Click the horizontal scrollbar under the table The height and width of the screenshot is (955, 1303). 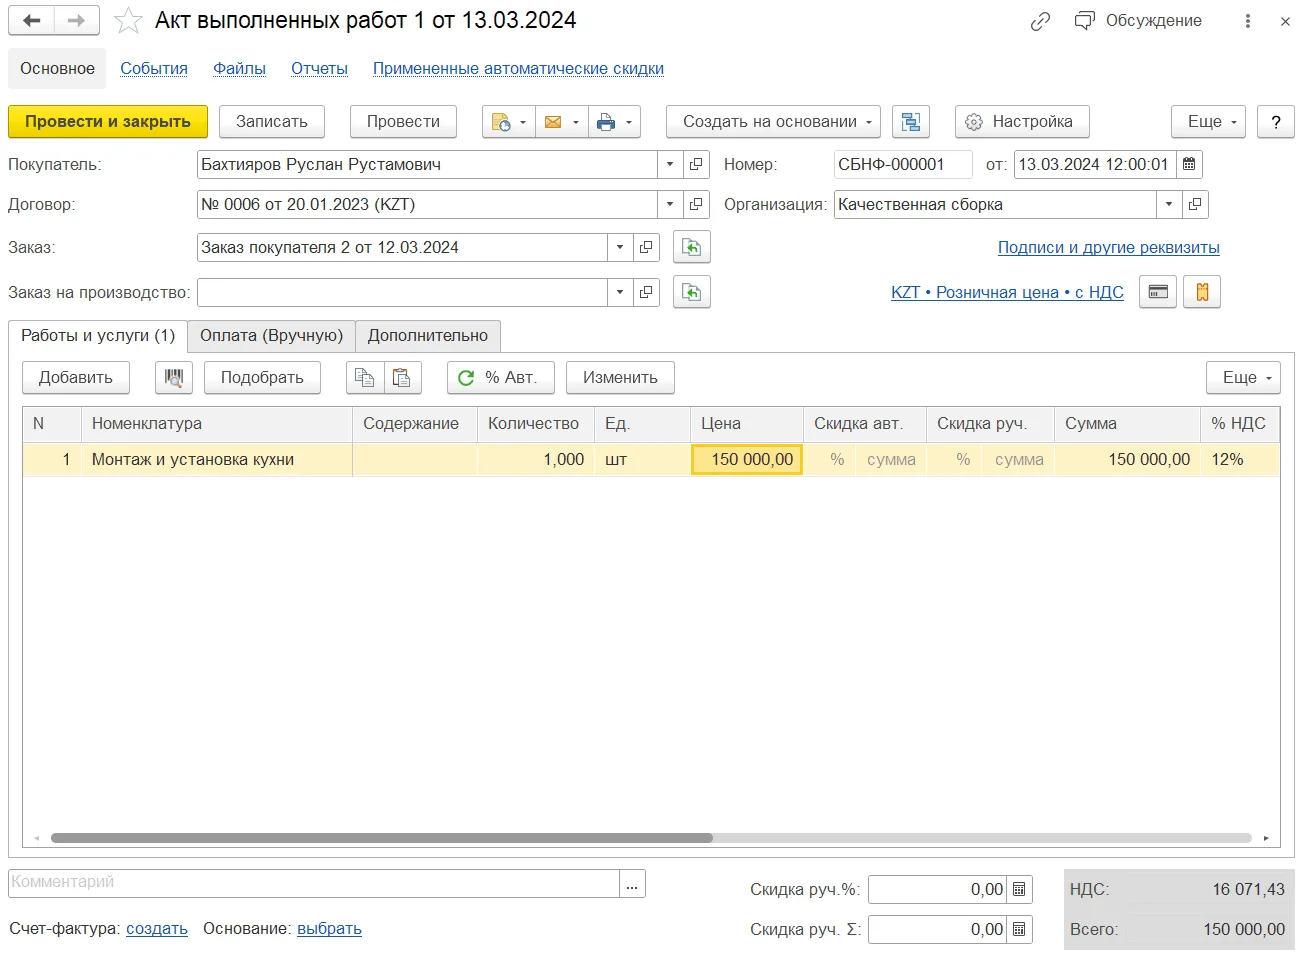tap(382, 838)
